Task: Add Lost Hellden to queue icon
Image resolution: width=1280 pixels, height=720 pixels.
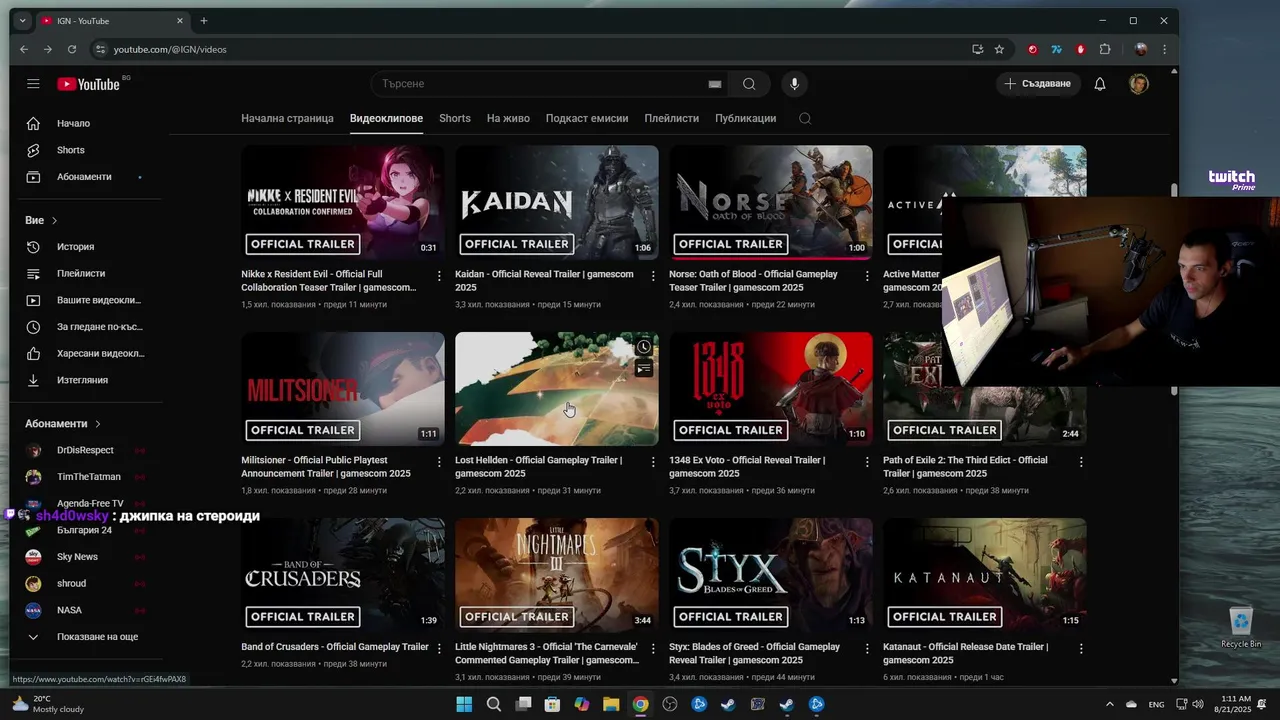Action: click(x=644, y=369)
